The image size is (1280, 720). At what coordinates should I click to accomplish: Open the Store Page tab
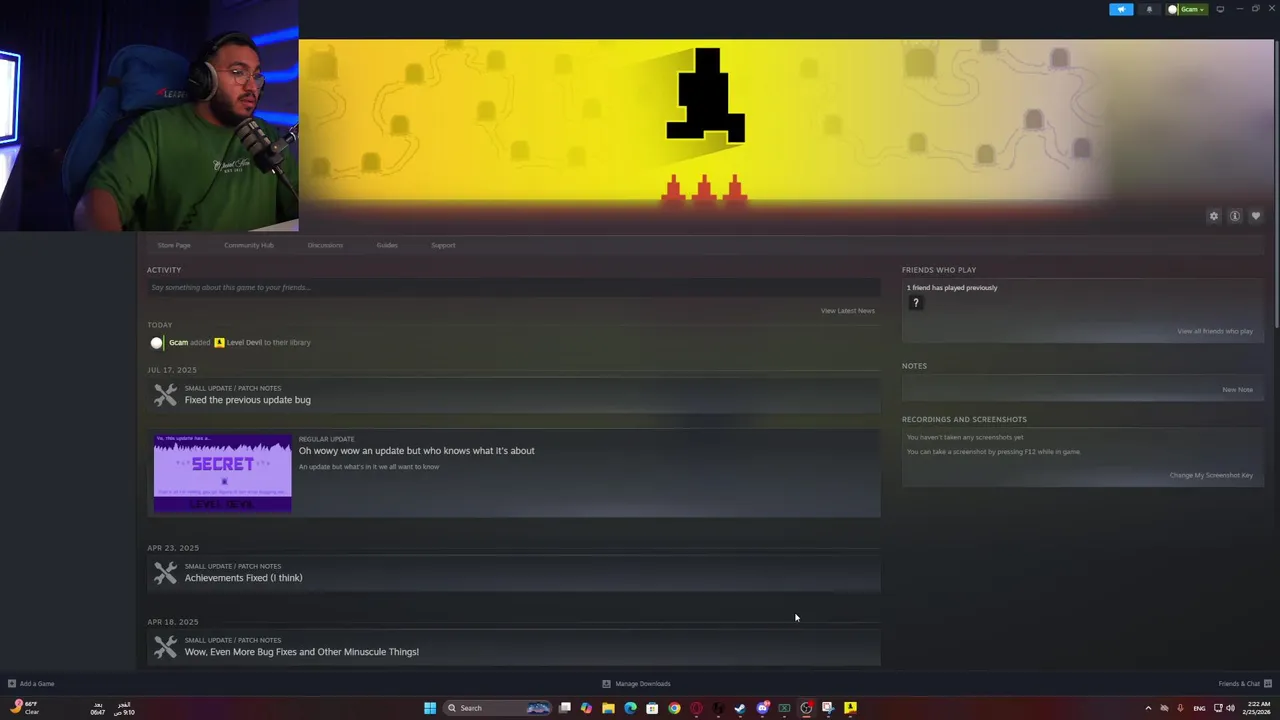point(174,245)
